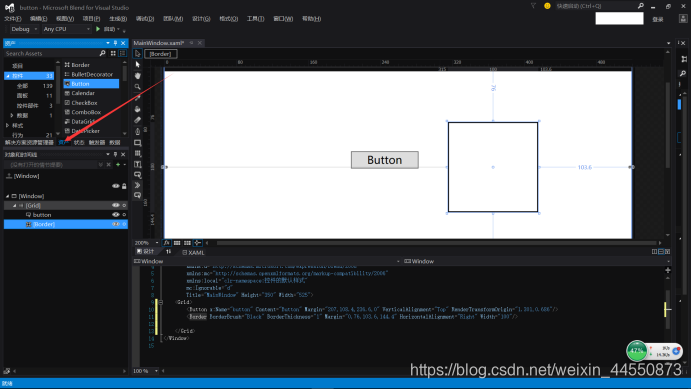
Task: Click the [Border] breadcrumb button
Action: [160, 54]
